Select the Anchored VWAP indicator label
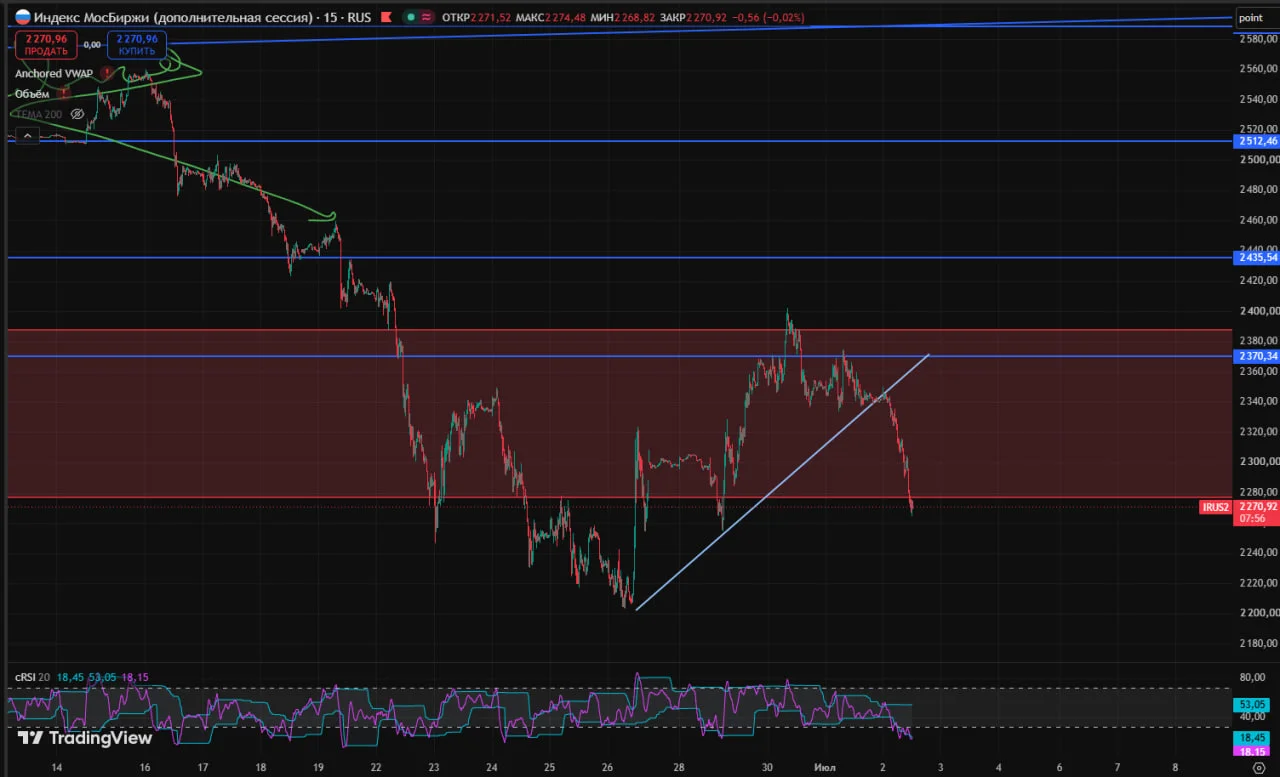Viewport: 1280px width, 777px height. point(52,73)
